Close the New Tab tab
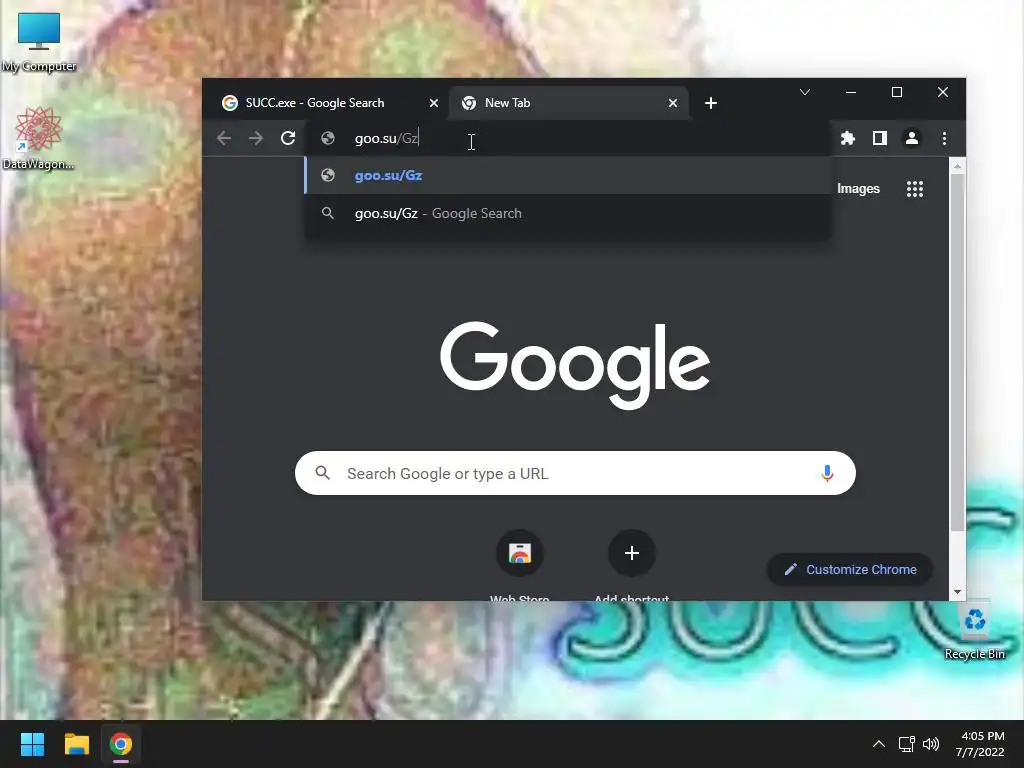The height and width of the screenshot is (768, 1024). pos(673,103)
